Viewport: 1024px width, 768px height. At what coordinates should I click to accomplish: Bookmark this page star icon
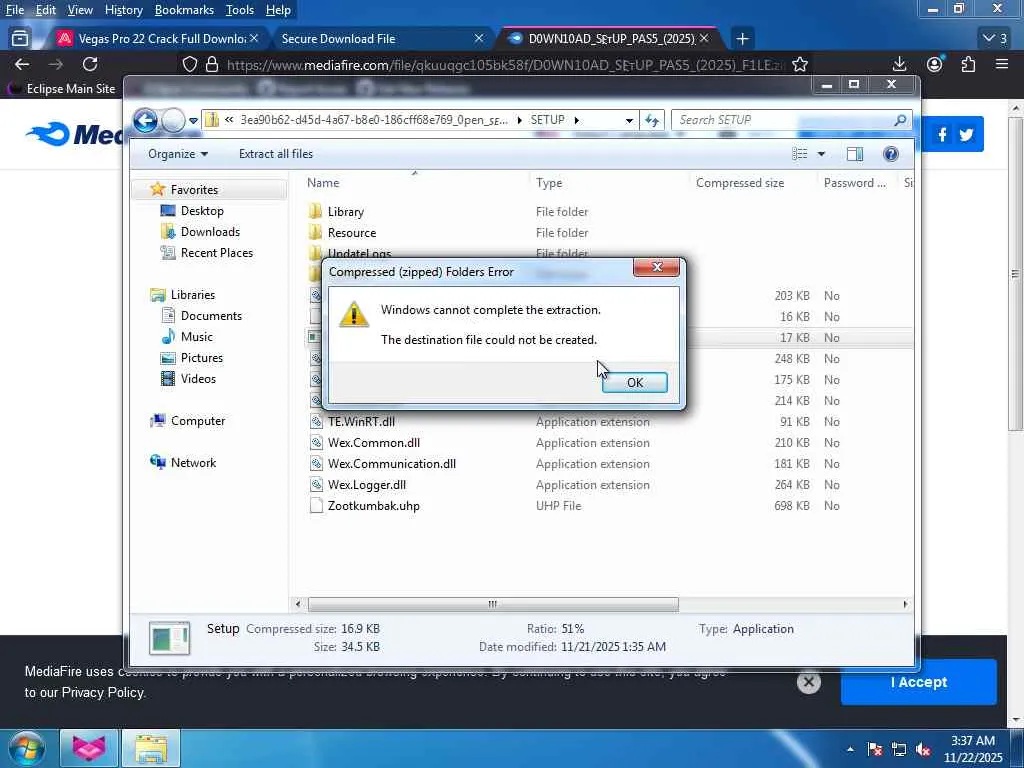[800, 64]
